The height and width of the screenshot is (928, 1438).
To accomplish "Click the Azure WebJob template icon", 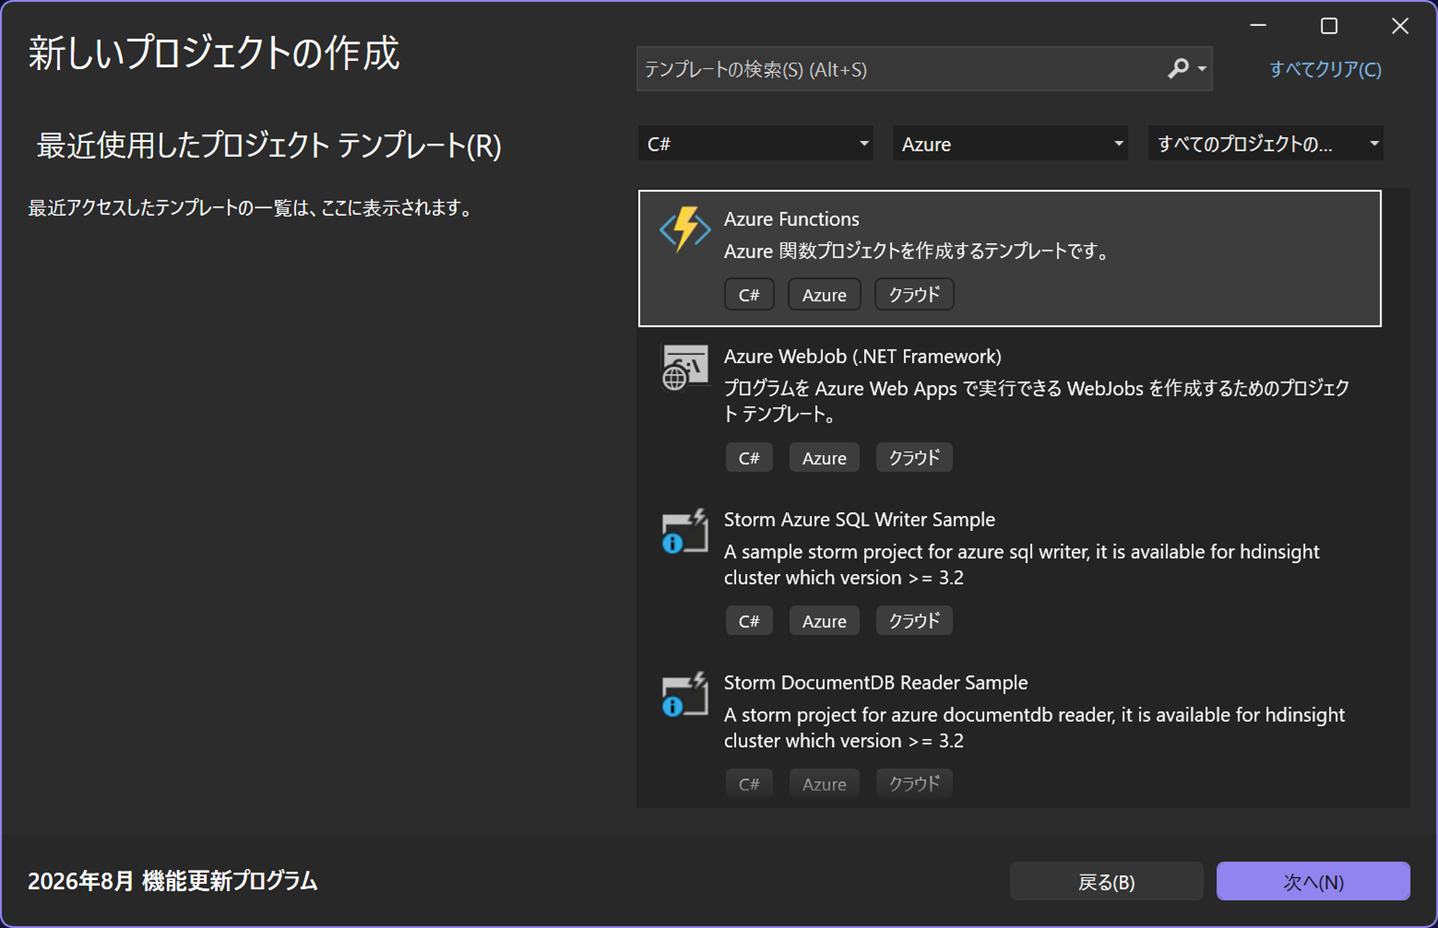I will click(685, 368).
